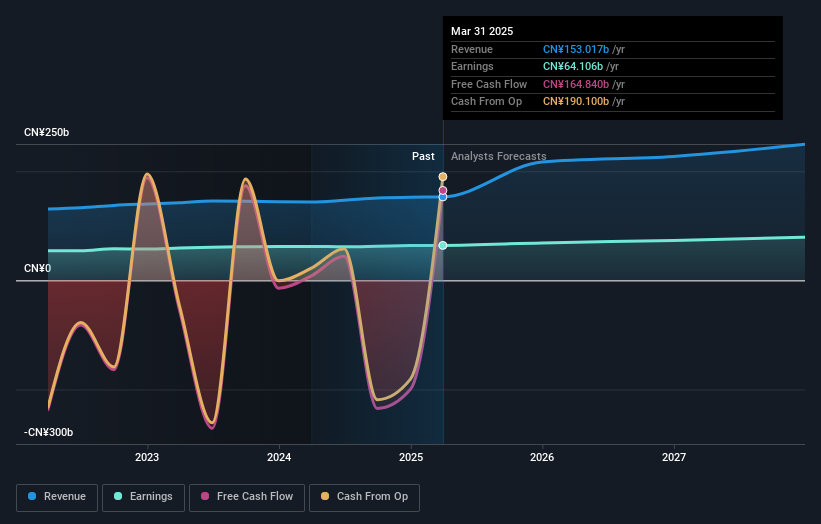821x524 pixels.
Task: Click the CN¥164.840b free cash flow value
Action: point(576,84)
